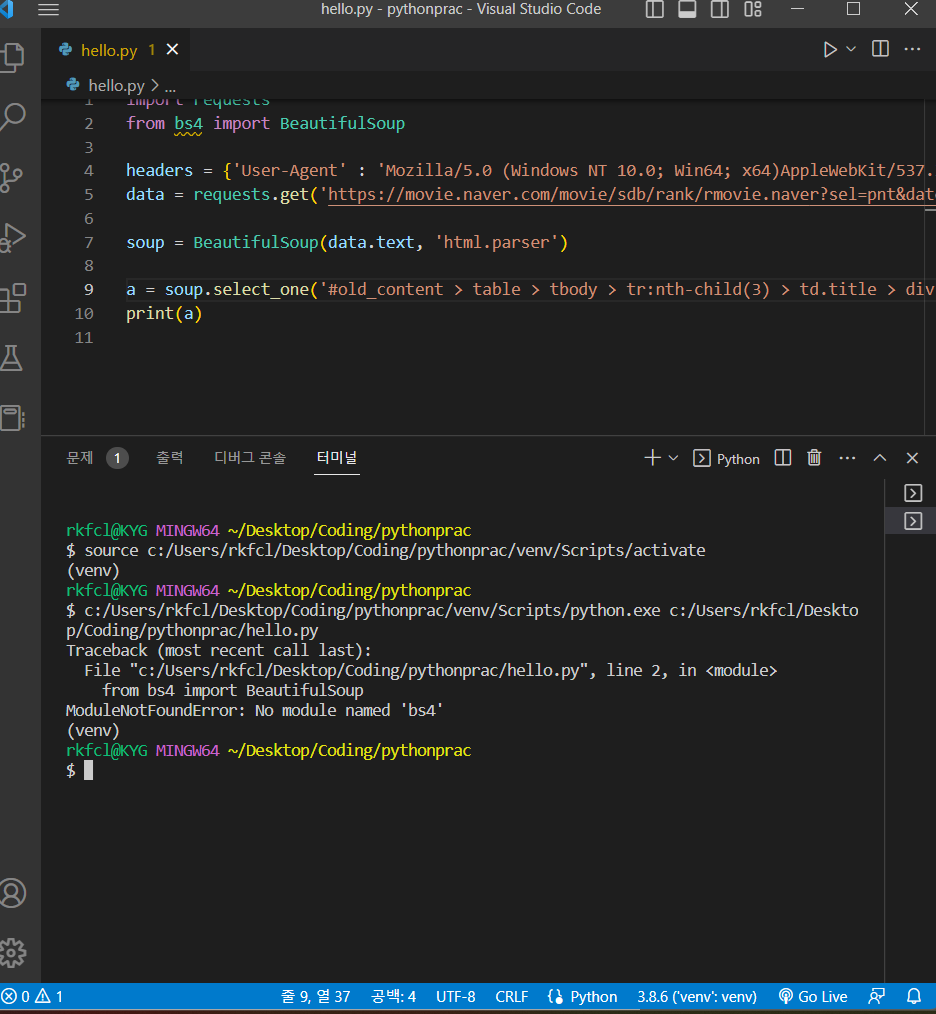Open notifications bell icon

pyautogui.click(x=913, y=997)
